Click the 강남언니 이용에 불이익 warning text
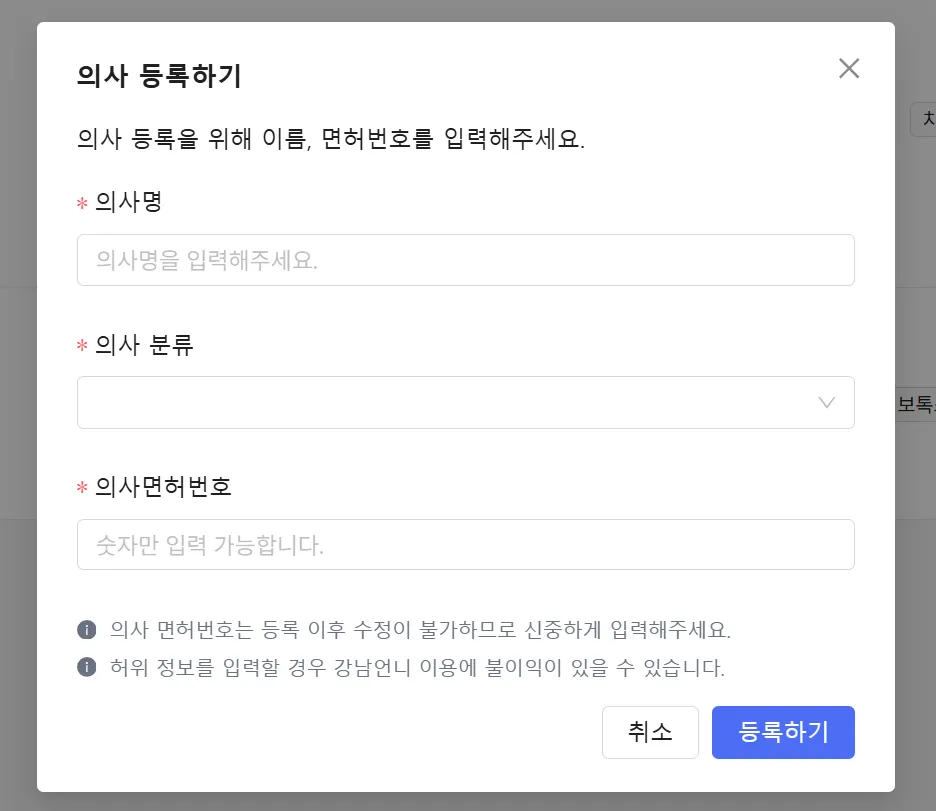The image size is (936, 811). (x=417, y=667)
